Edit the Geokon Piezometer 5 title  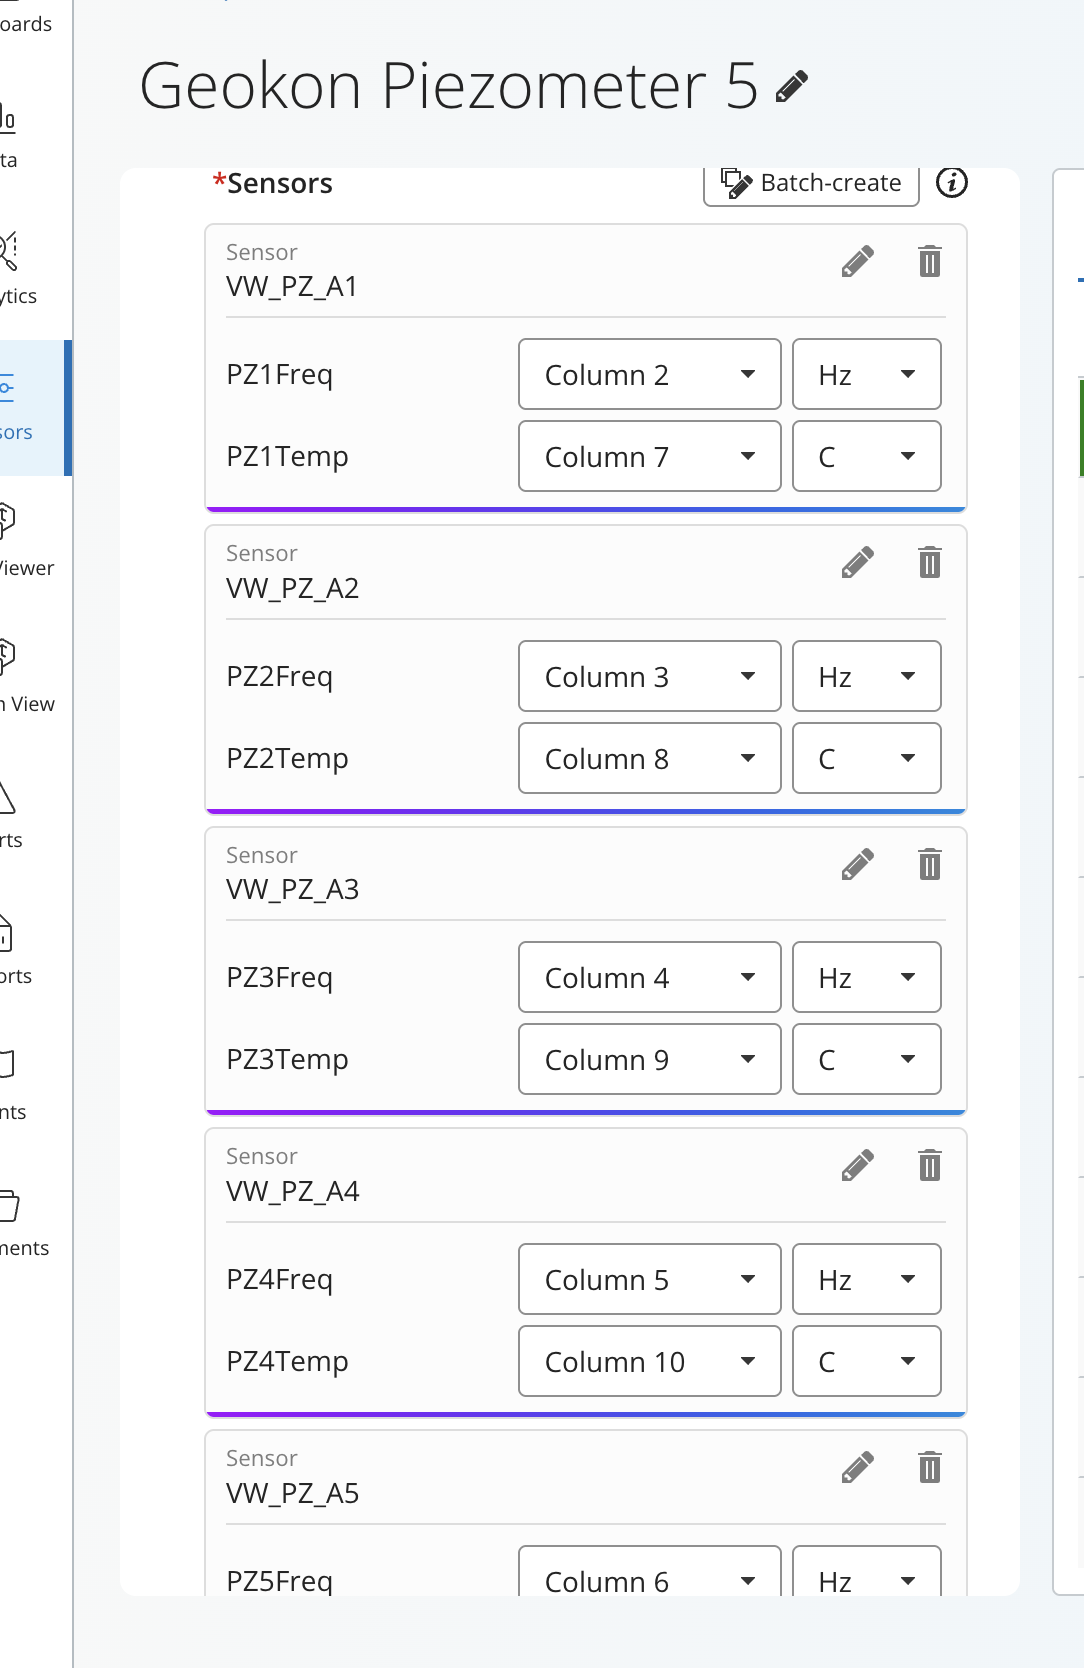coord(792,87)
